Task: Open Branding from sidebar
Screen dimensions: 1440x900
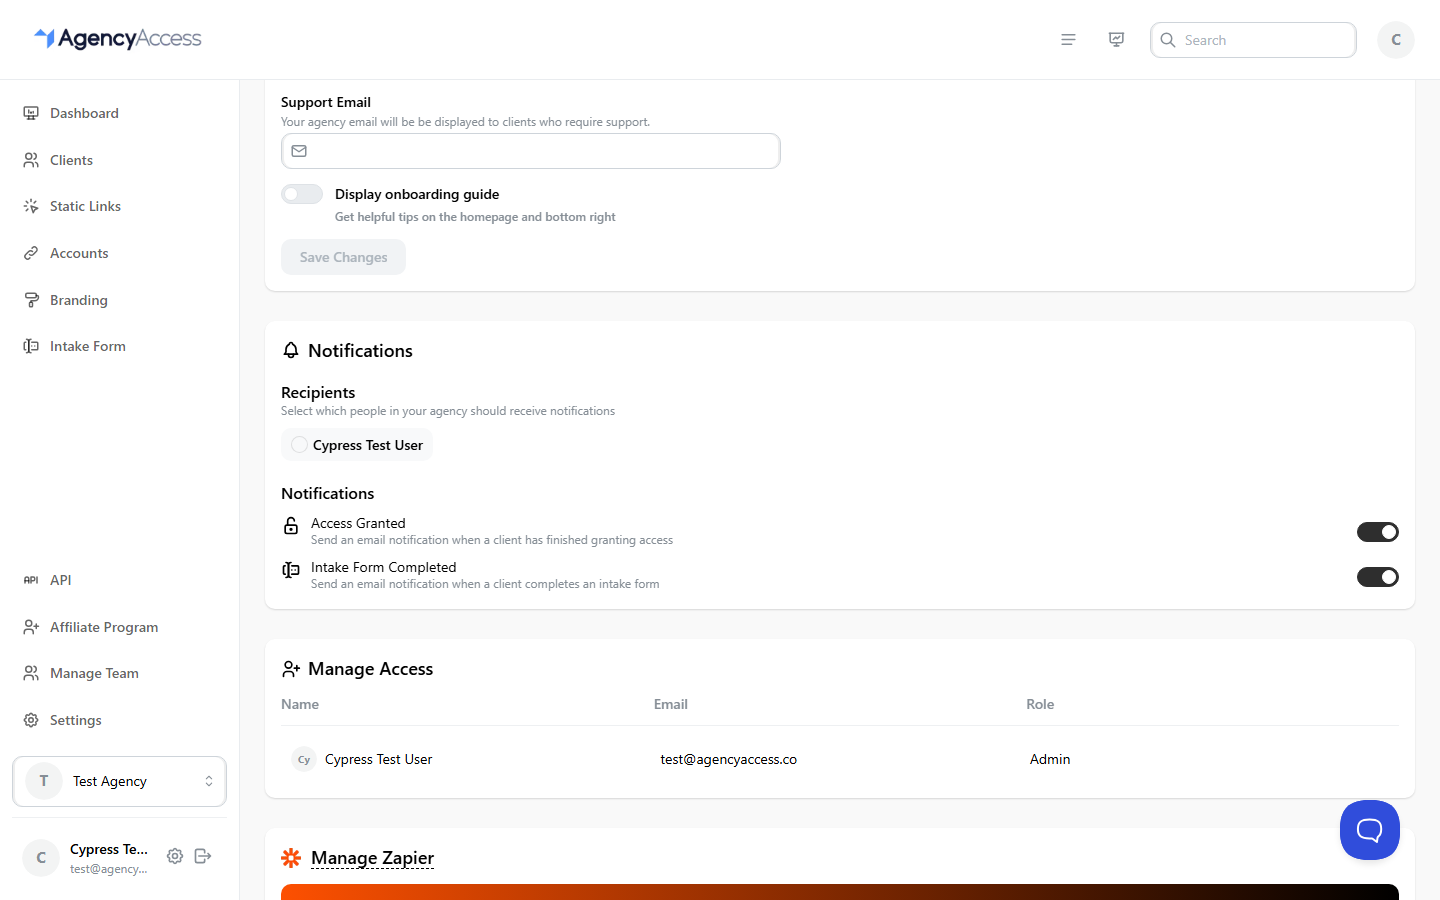Action: coord(79,300)
